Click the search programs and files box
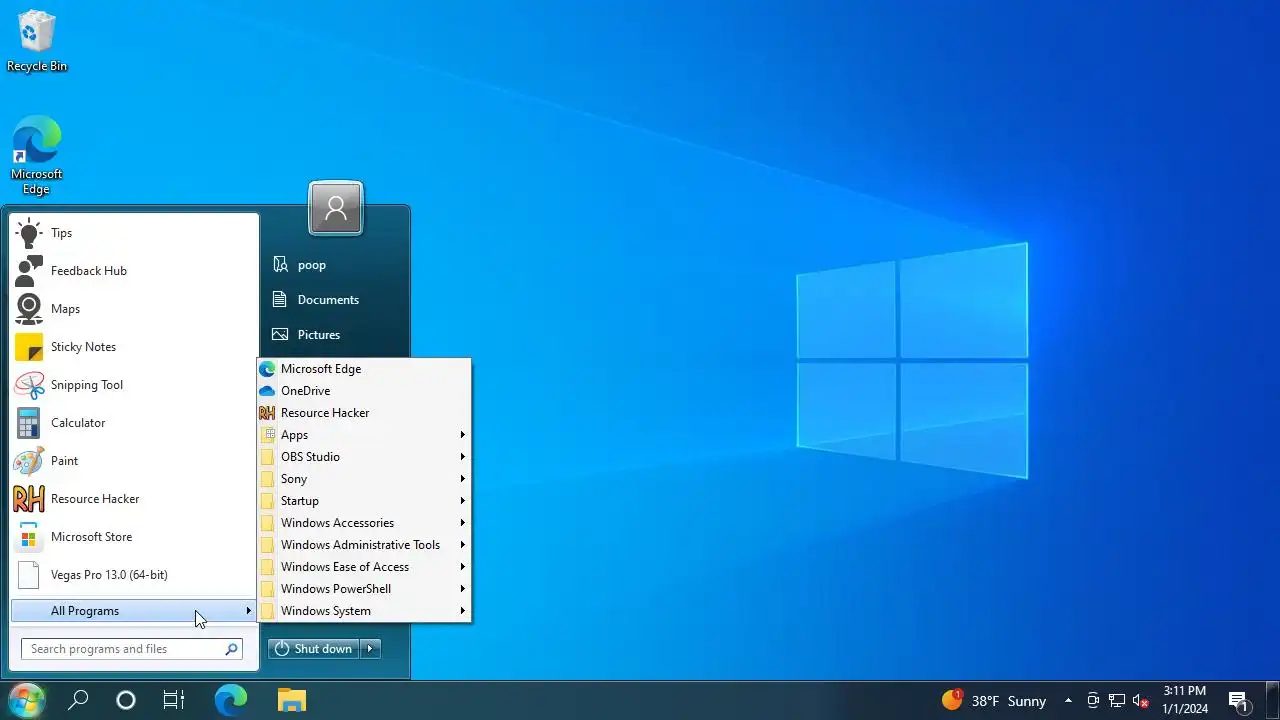The width and height of the screenshot is (1280, 720). pos(131,649)
